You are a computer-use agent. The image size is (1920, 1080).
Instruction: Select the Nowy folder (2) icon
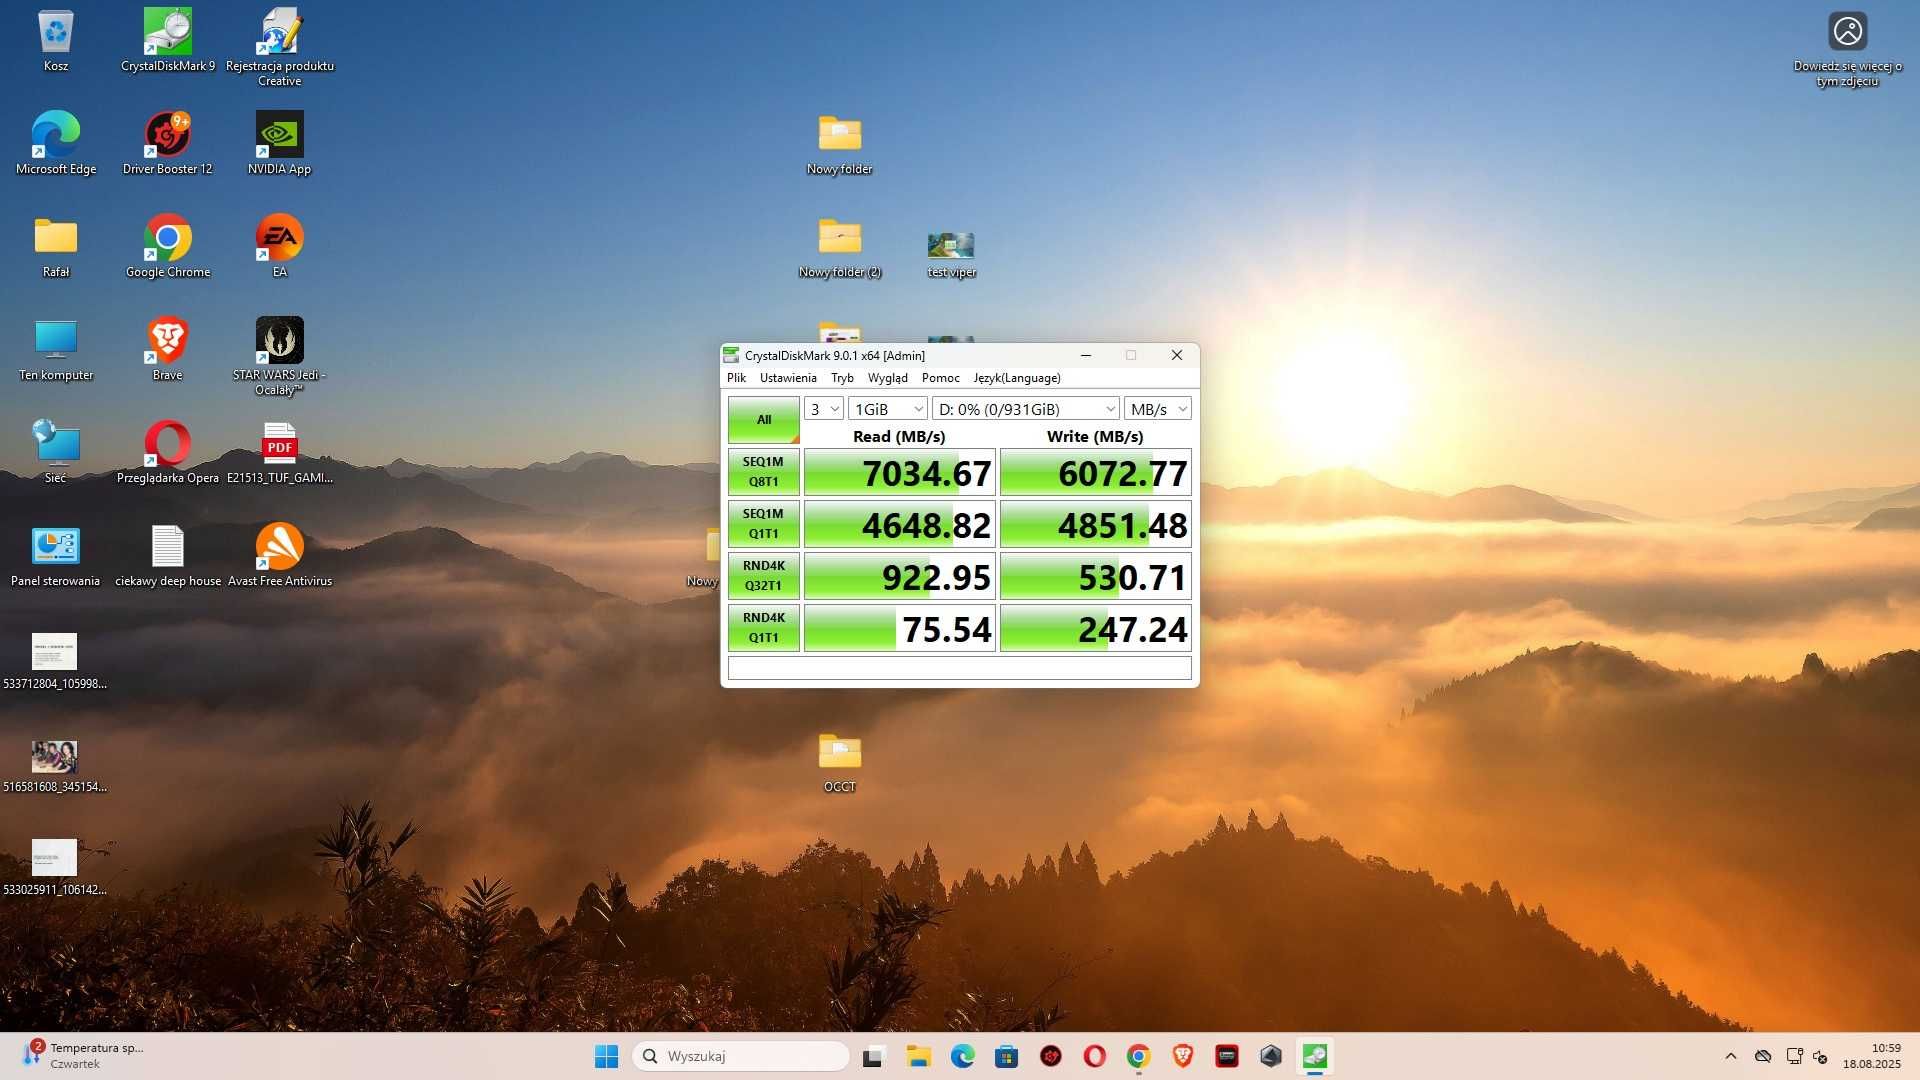(x=840, y=247)
